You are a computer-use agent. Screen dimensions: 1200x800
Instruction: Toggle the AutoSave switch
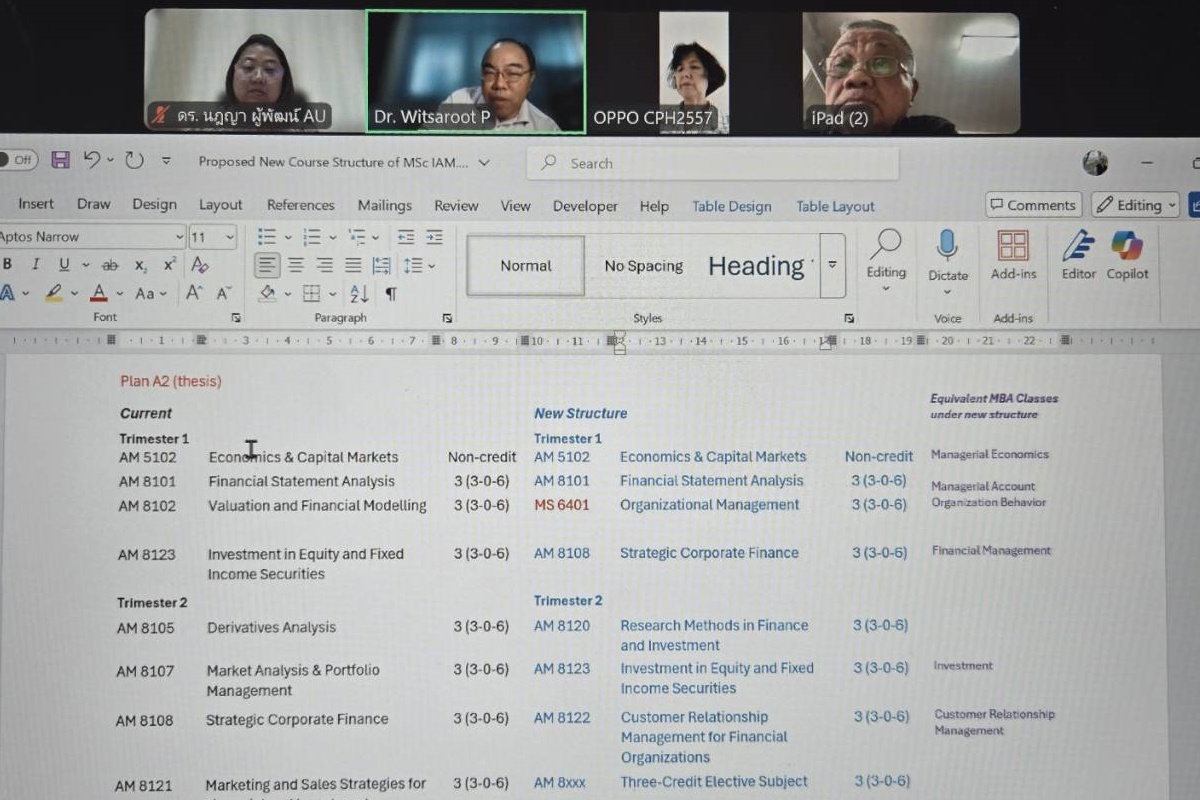pos(18,160)
